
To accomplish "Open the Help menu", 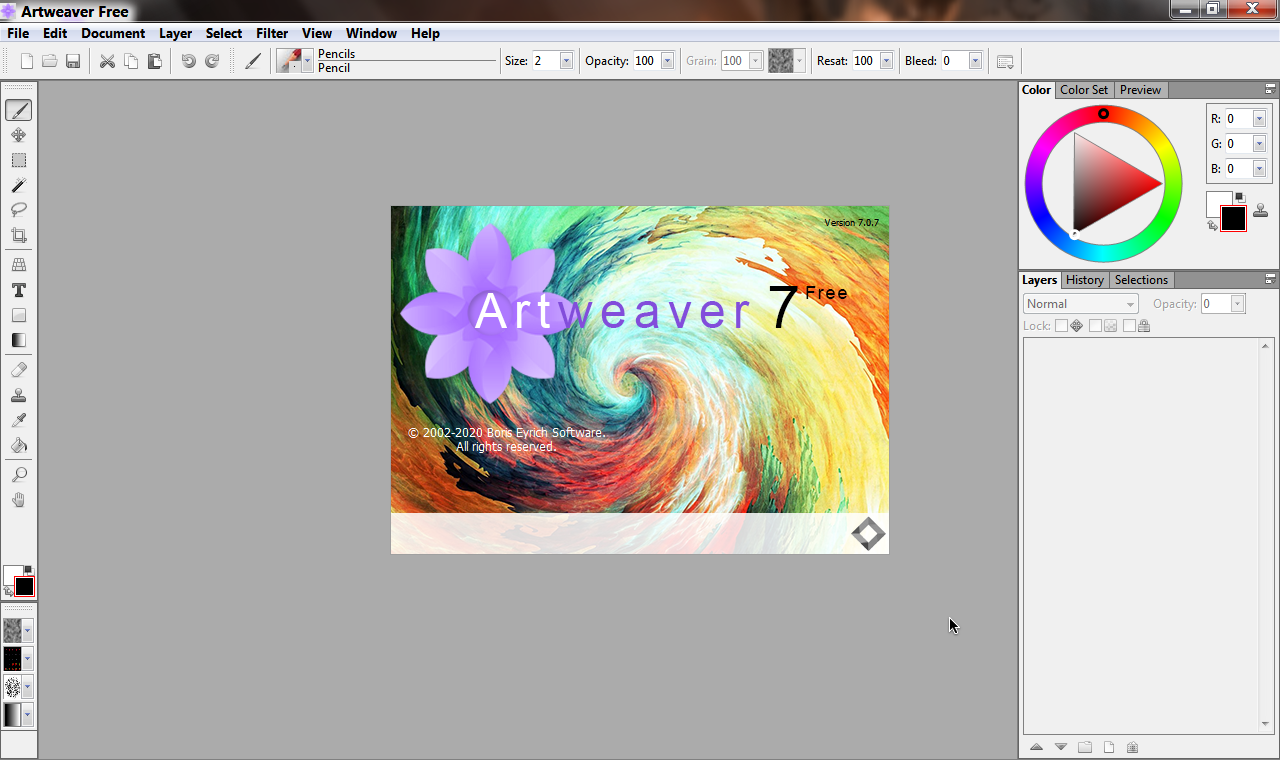I will tap(425, 33).
